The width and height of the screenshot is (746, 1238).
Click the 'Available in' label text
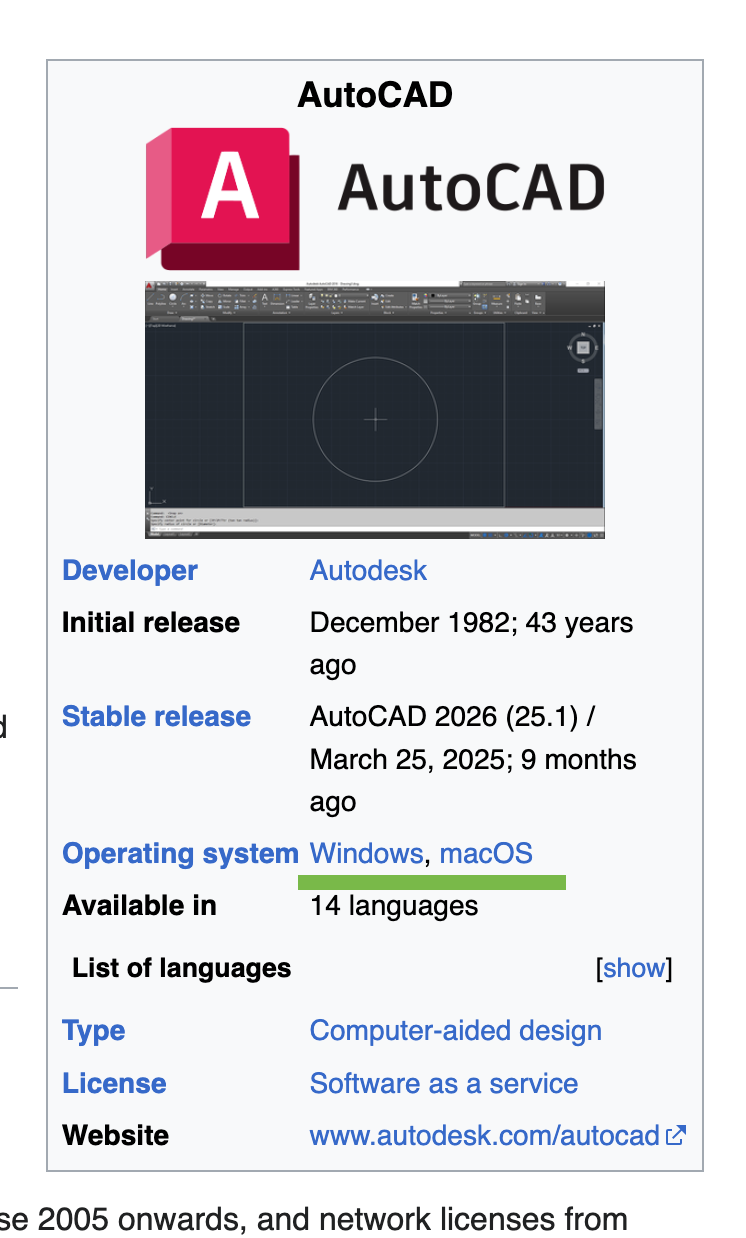click(139, 906)
